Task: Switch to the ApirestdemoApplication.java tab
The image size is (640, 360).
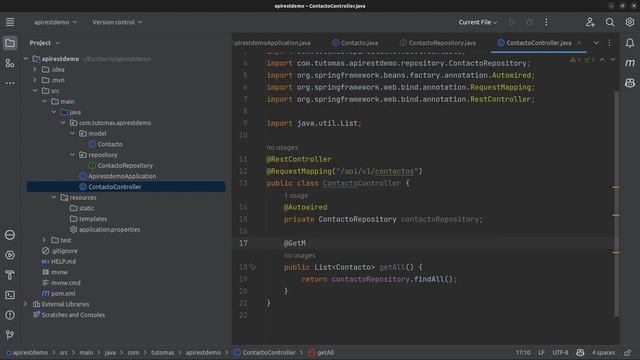Action: pyautogui.click(x=272, y=43)
